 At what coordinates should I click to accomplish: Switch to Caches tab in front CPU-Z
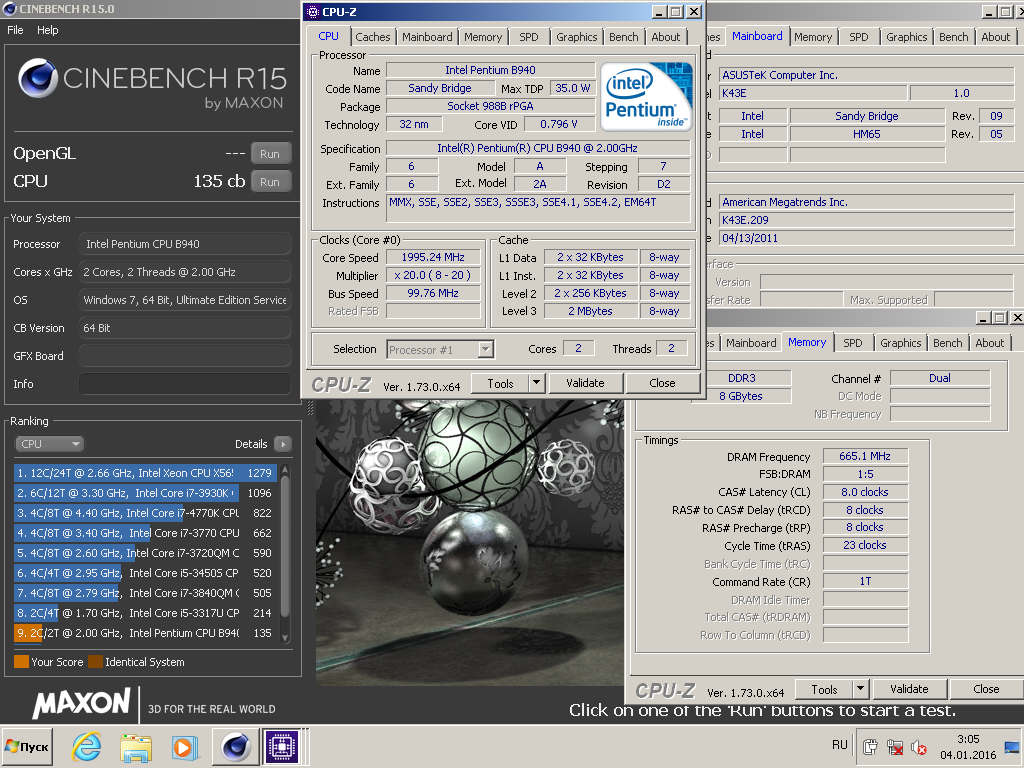[x=373, y=37]
